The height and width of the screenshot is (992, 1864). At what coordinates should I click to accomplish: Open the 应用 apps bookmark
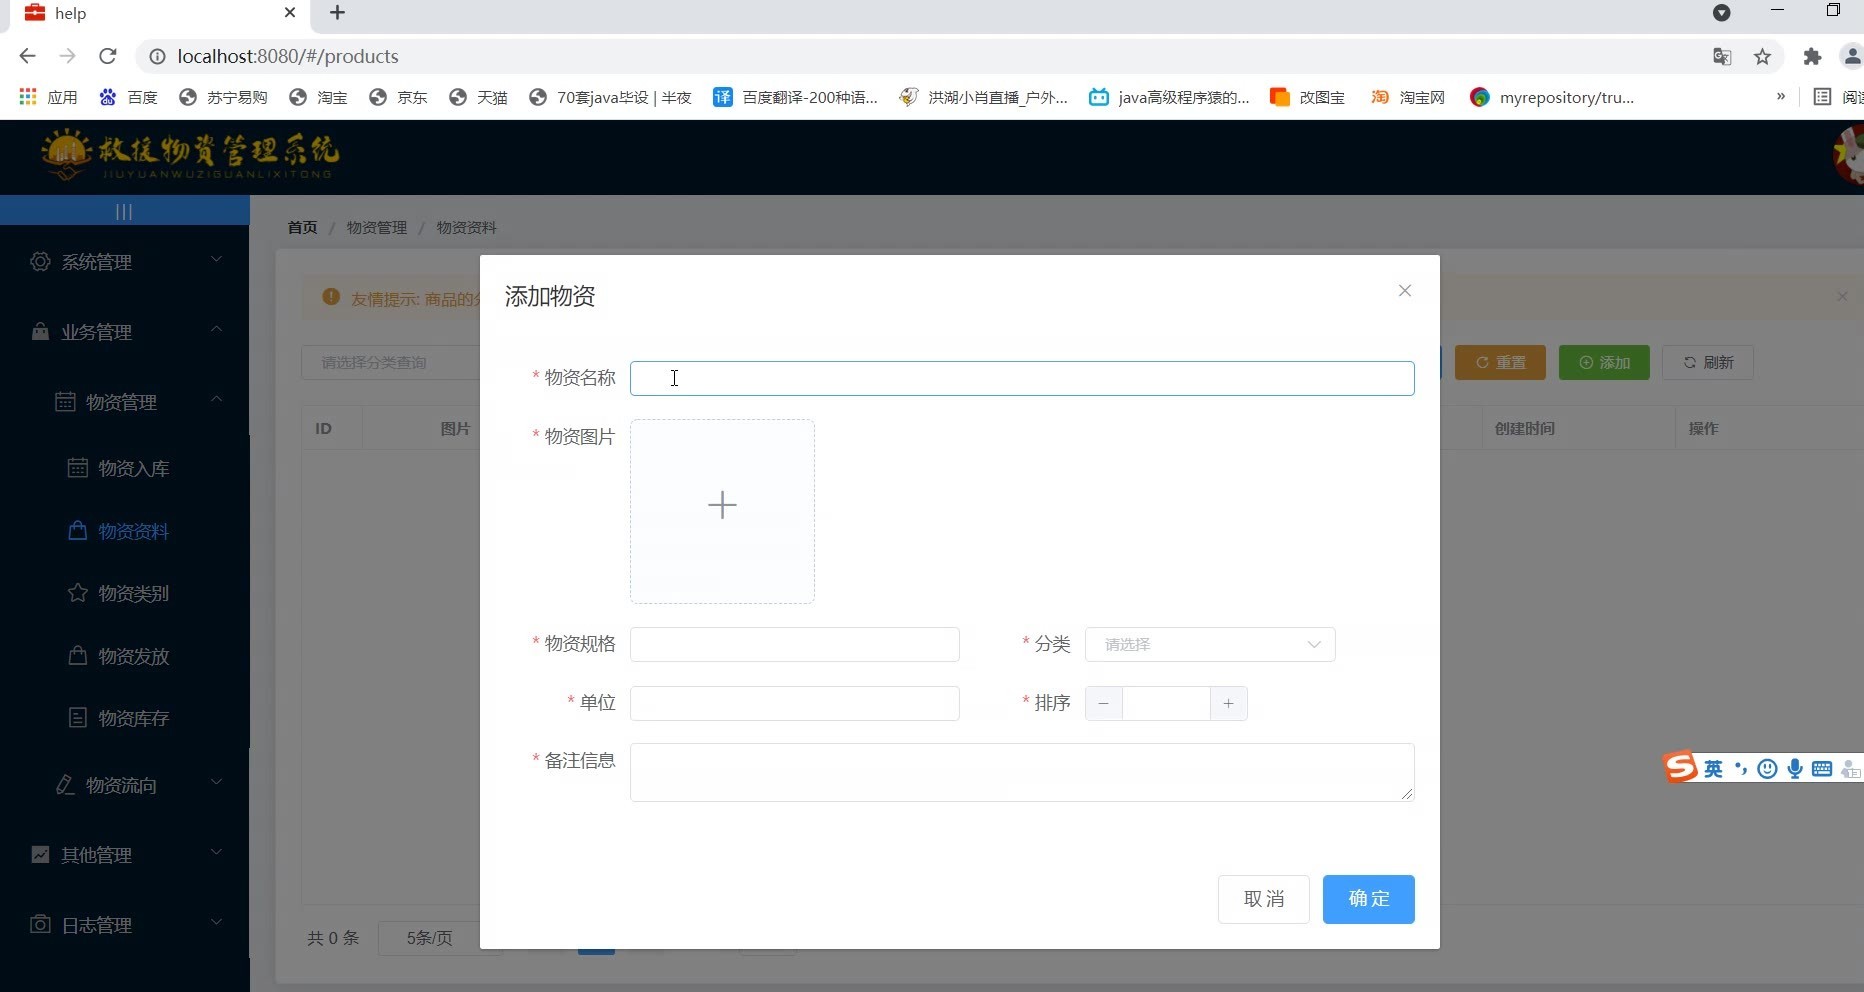point(48,97)
